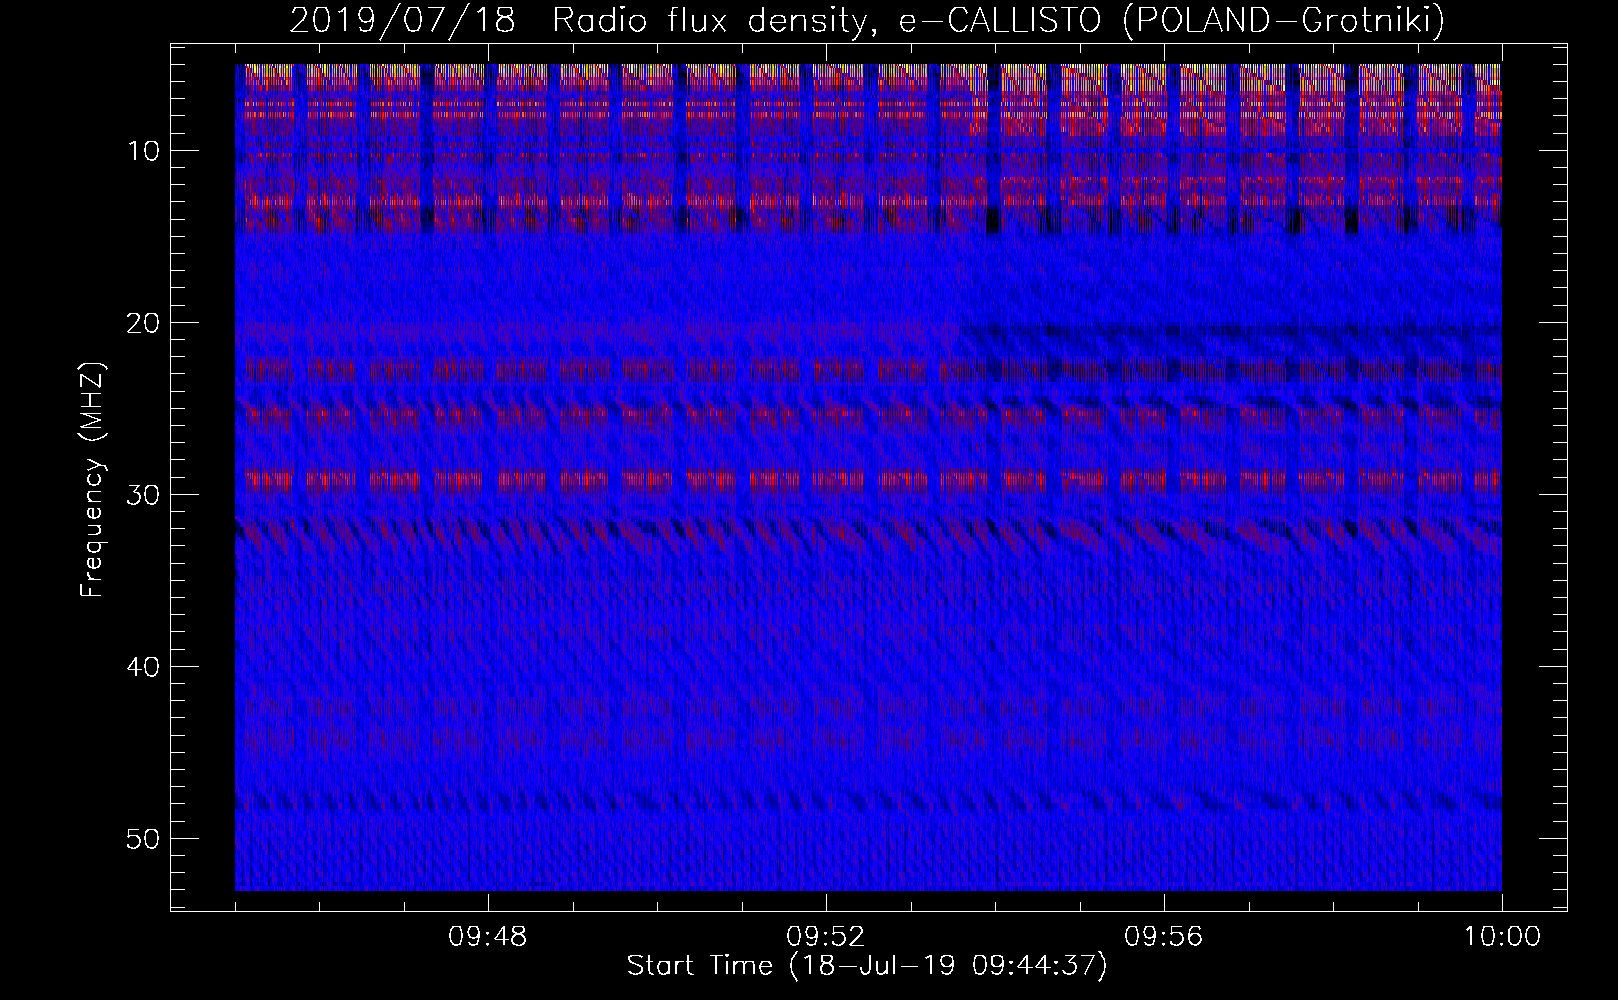
Task: Click the plot title 'Radio flux density, e-CALLISTO'
Action: pos(828,22)
